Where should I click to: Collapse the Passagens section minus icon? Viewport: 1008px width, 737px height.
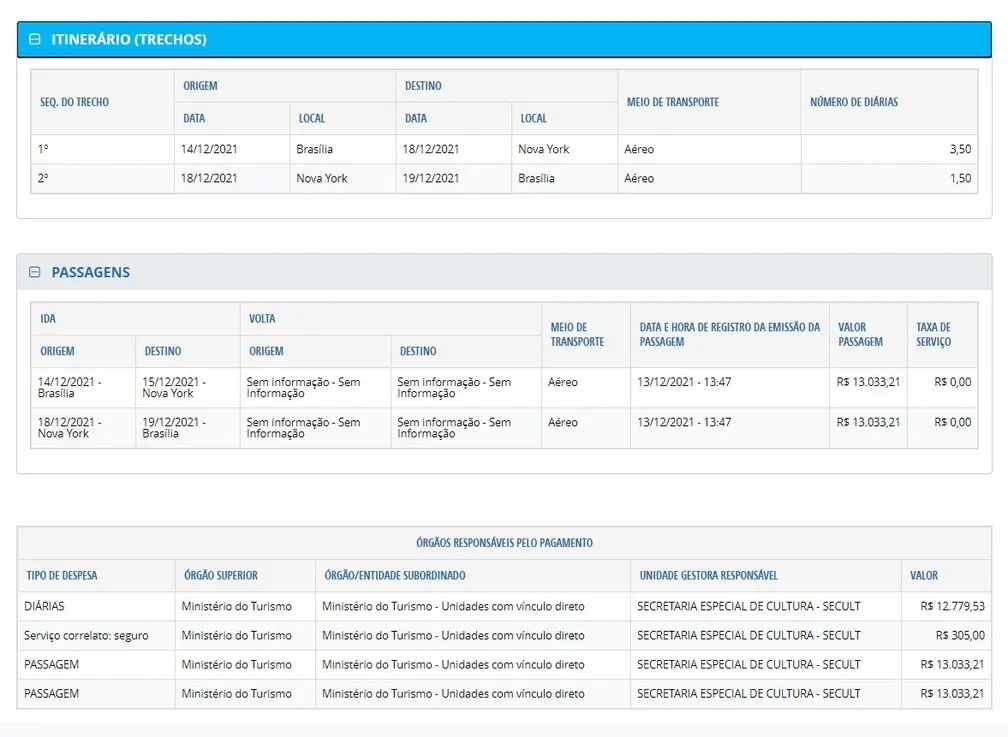click(35, 272)
